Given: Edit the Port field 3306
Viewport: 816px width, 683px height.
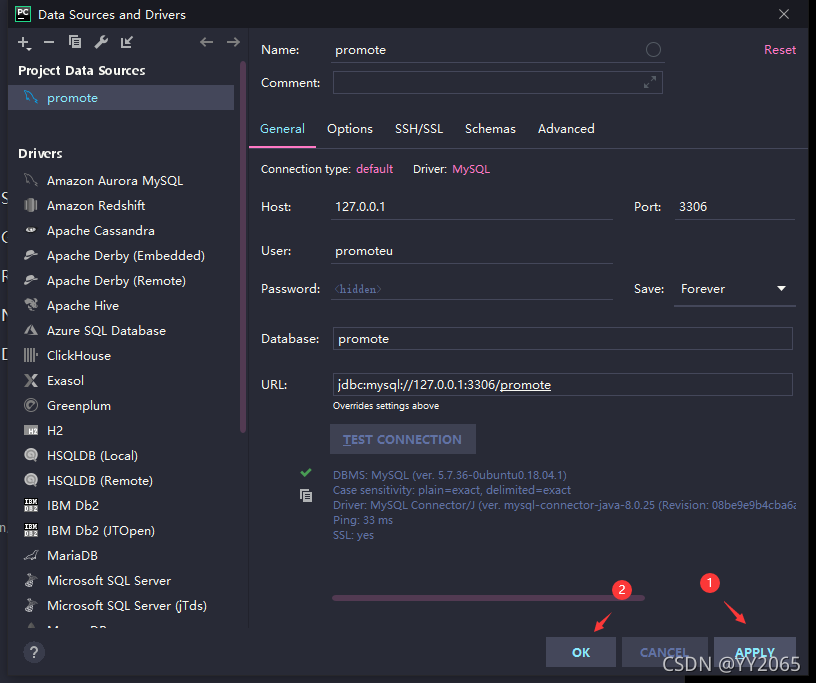Looking at the screenshot, I should (x=734, y=207).
